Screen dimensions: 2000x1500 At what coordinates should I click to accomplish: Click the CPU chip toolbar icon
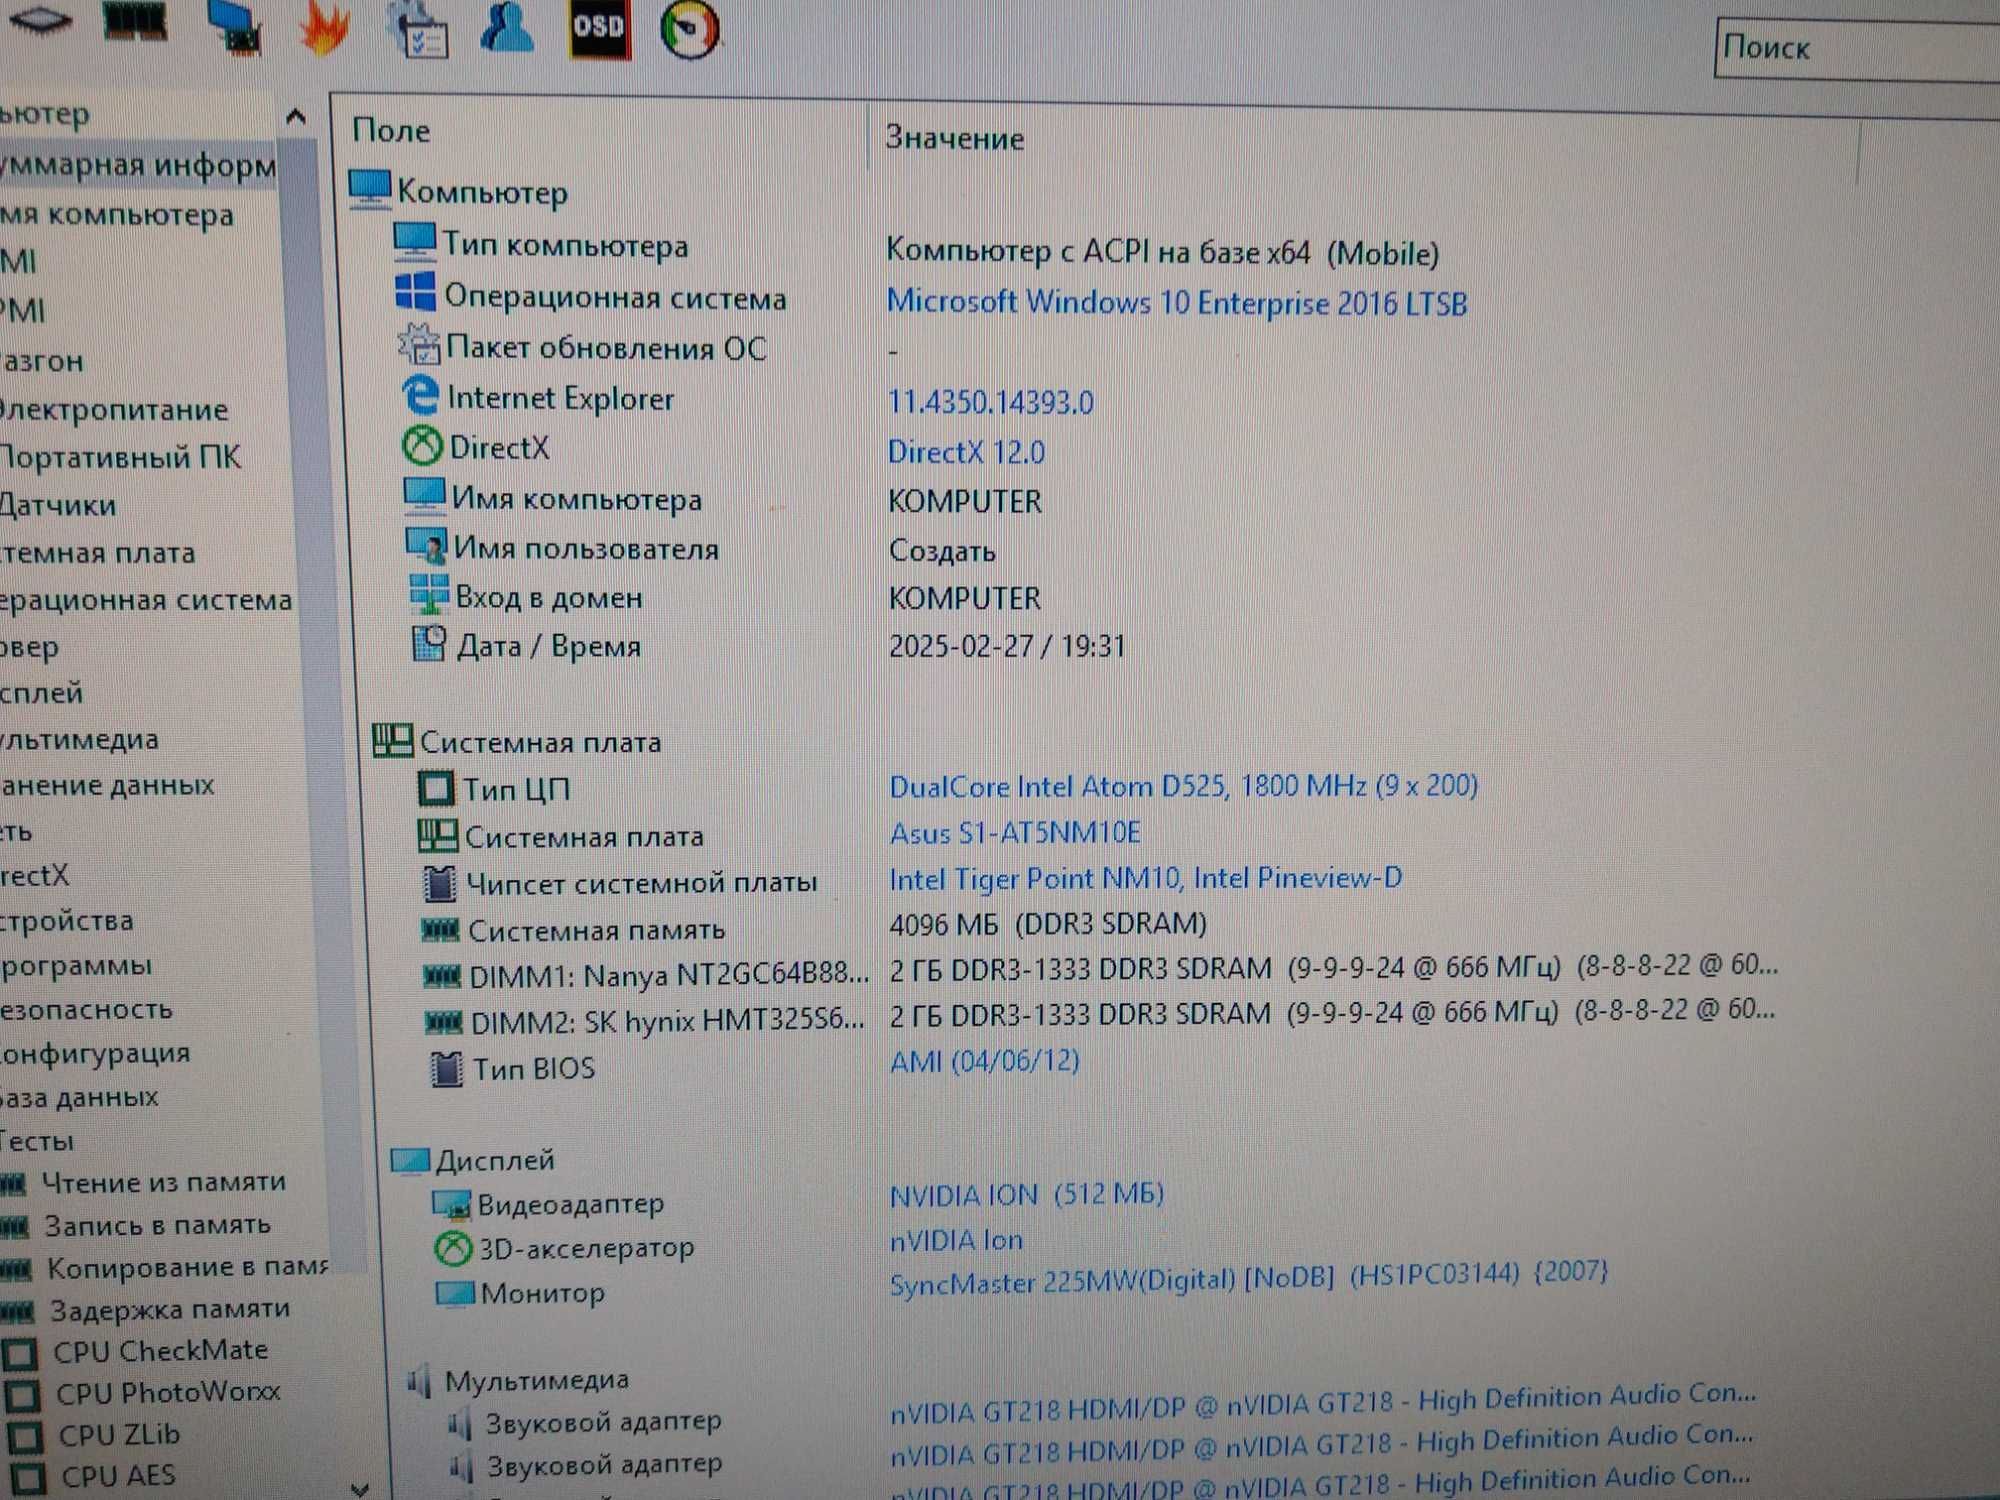pos(40,18)
